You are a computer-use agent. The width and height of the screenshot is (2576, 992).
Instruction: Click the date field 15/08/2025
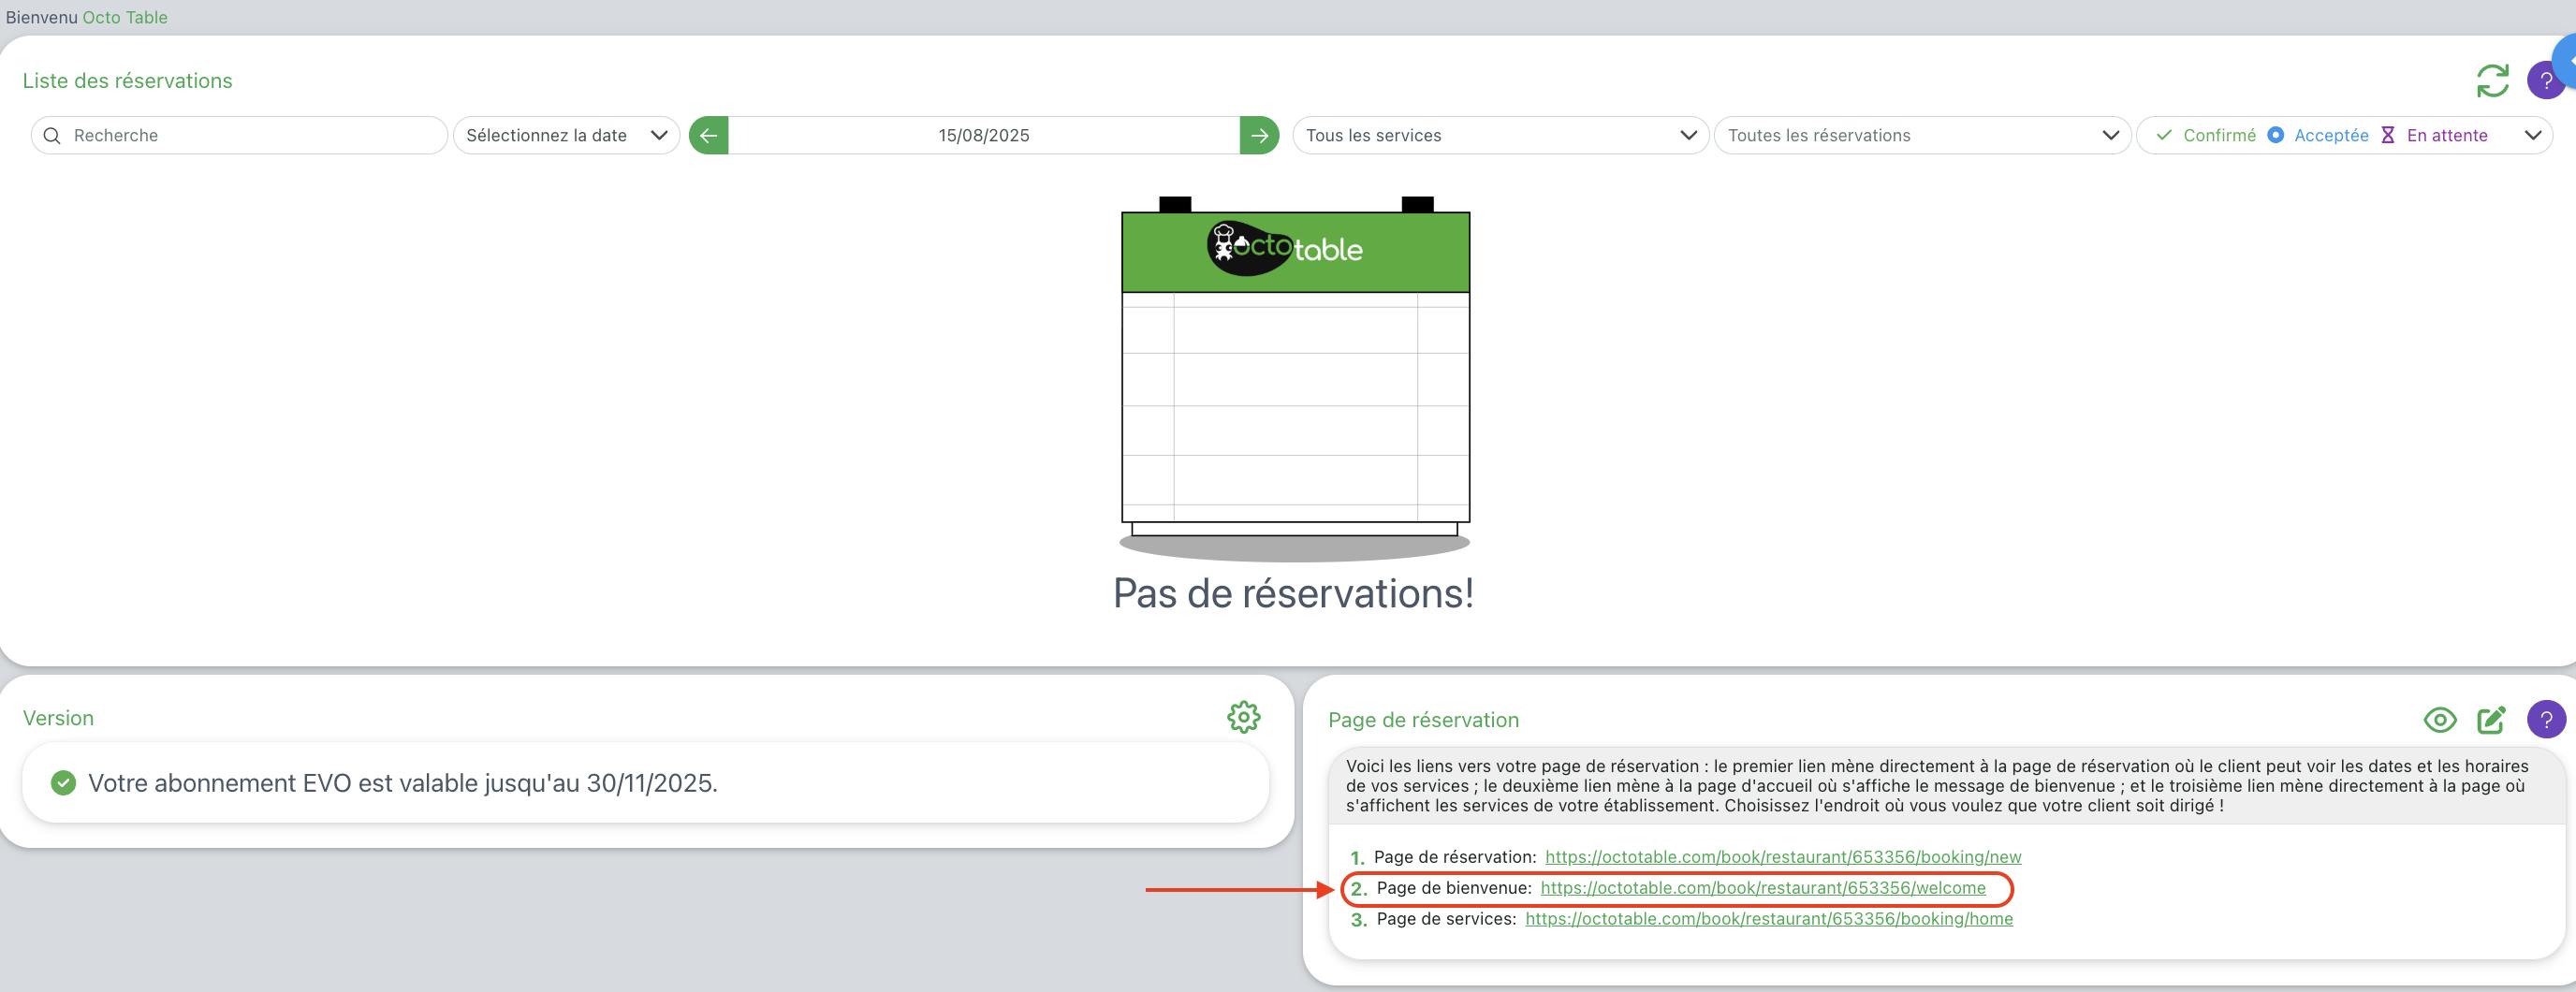(x=984, y=135)
